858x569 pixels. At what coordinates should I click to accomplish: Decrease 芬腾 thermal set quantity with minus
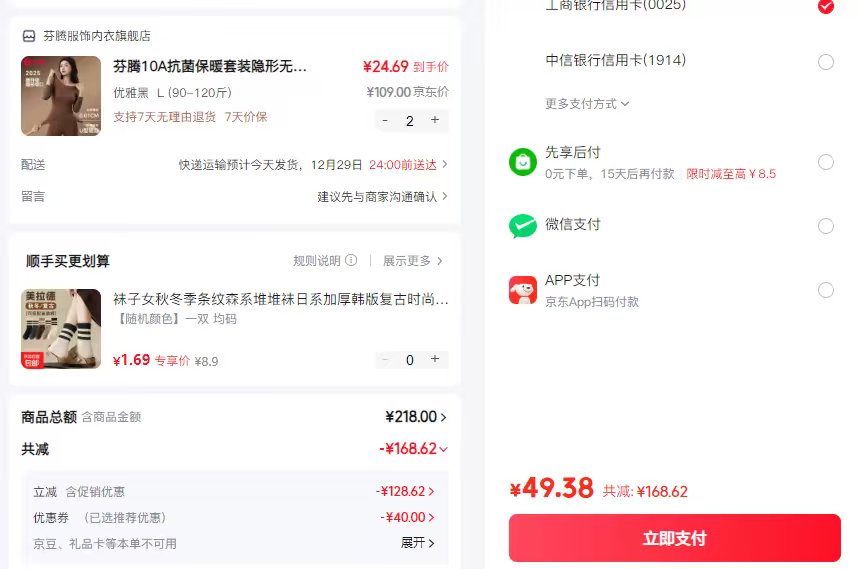385,120
